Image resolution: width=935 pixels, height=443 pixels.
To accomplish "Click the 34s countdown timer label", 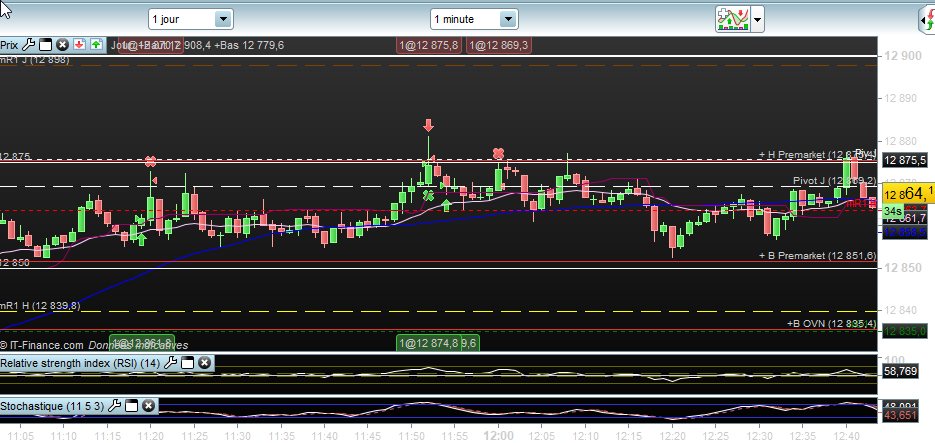I will [x=893, y=211].
